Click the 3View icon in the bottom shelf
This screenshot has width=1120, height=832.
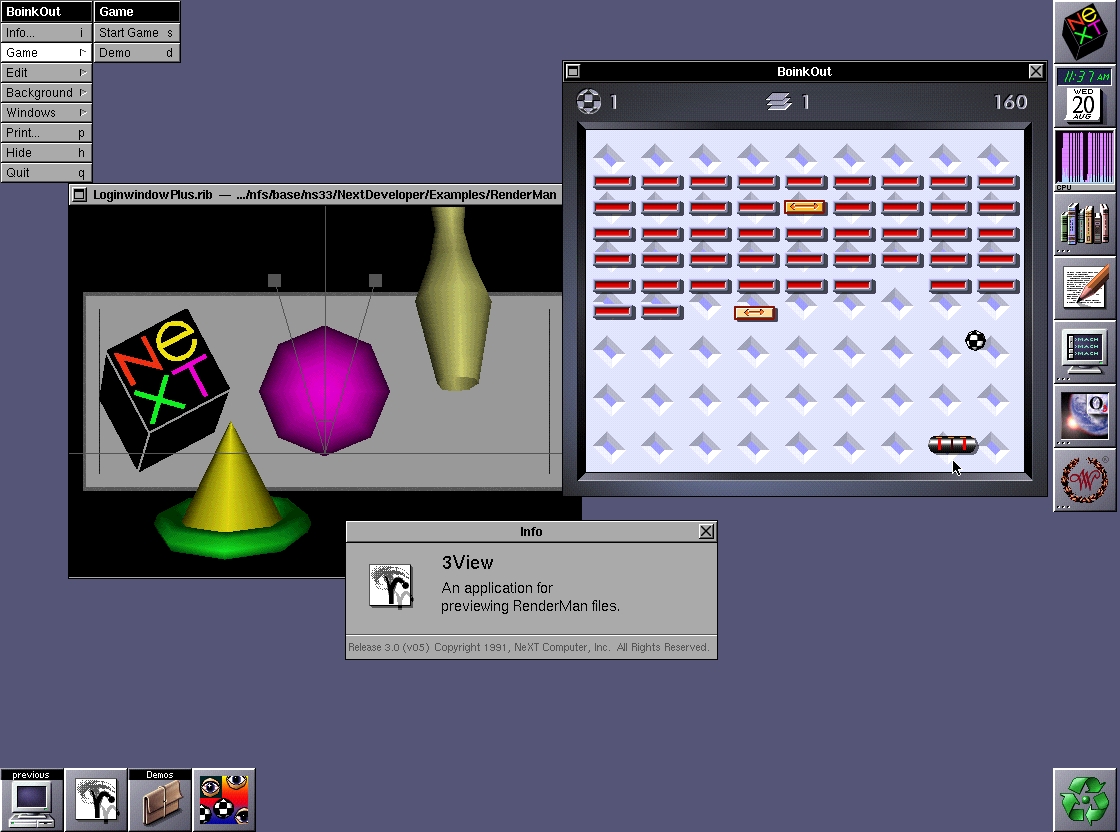click(96, 800)
